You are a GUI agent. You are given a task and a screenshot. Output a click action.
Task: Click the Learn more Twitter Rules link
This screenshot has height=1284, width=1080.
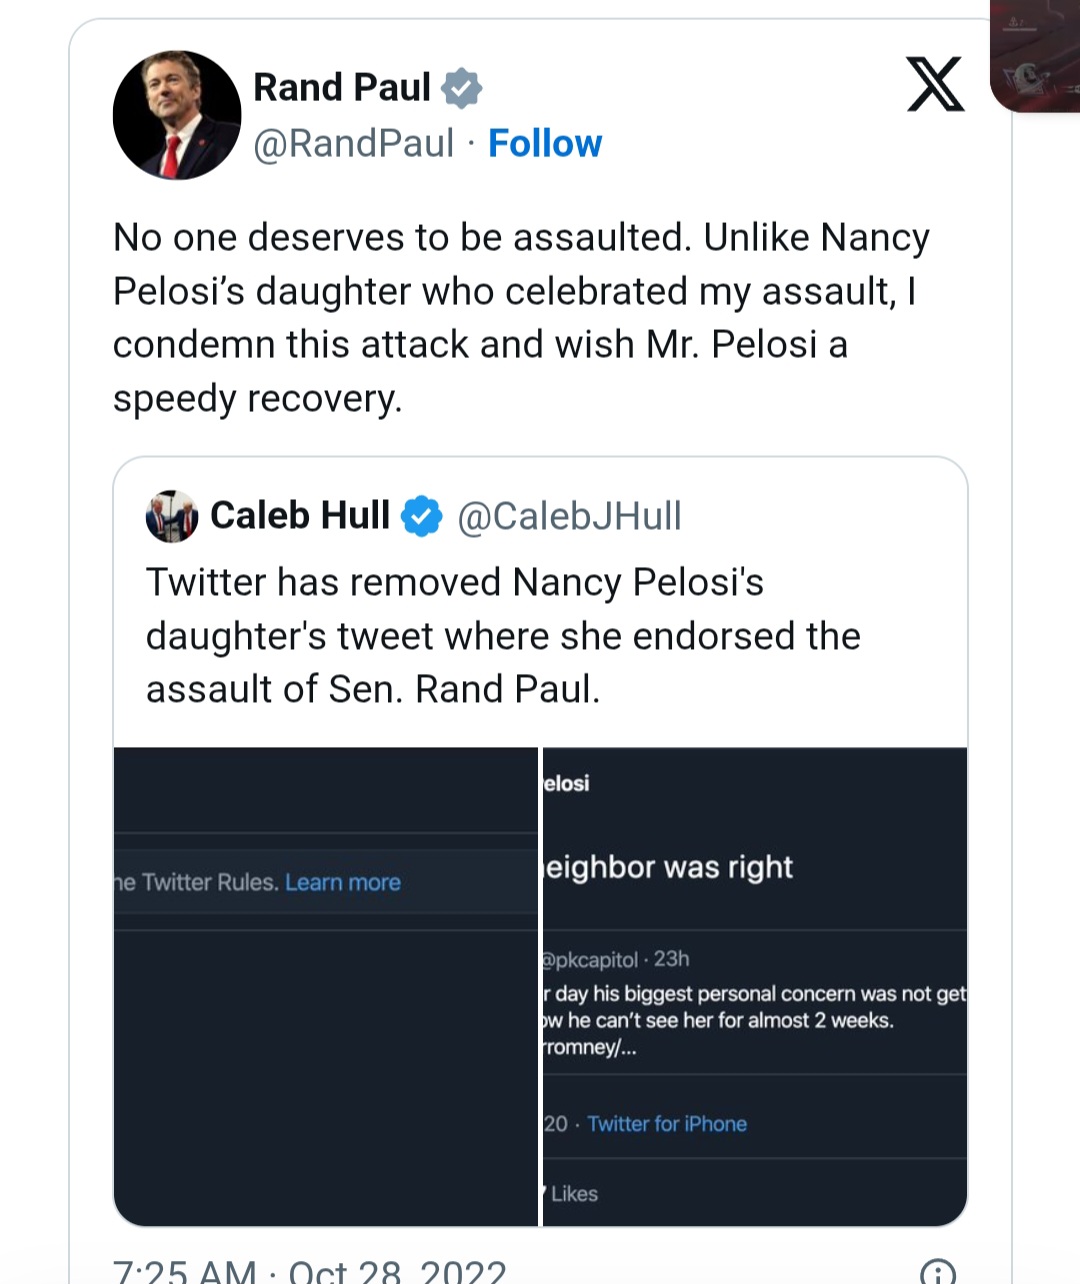pos(343,882)
